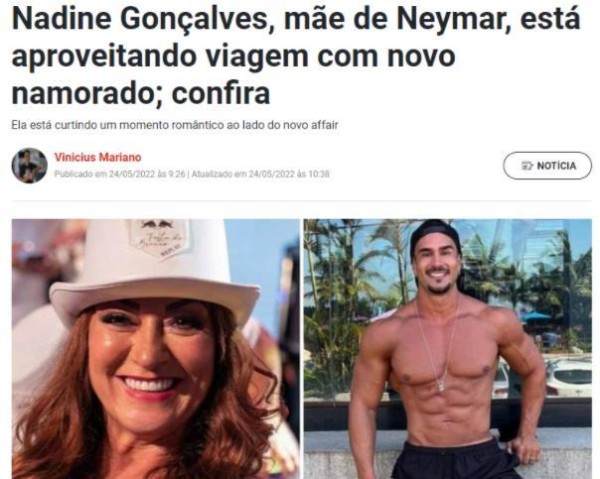Open the left photo of woman in white hat
Screen dimensions: 600x479
155,349
